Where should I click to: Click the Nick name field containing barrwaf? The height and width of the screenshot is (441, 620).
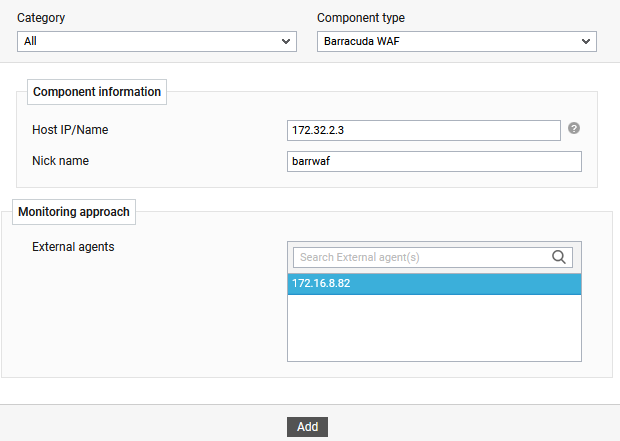click(x=434, y=162)
